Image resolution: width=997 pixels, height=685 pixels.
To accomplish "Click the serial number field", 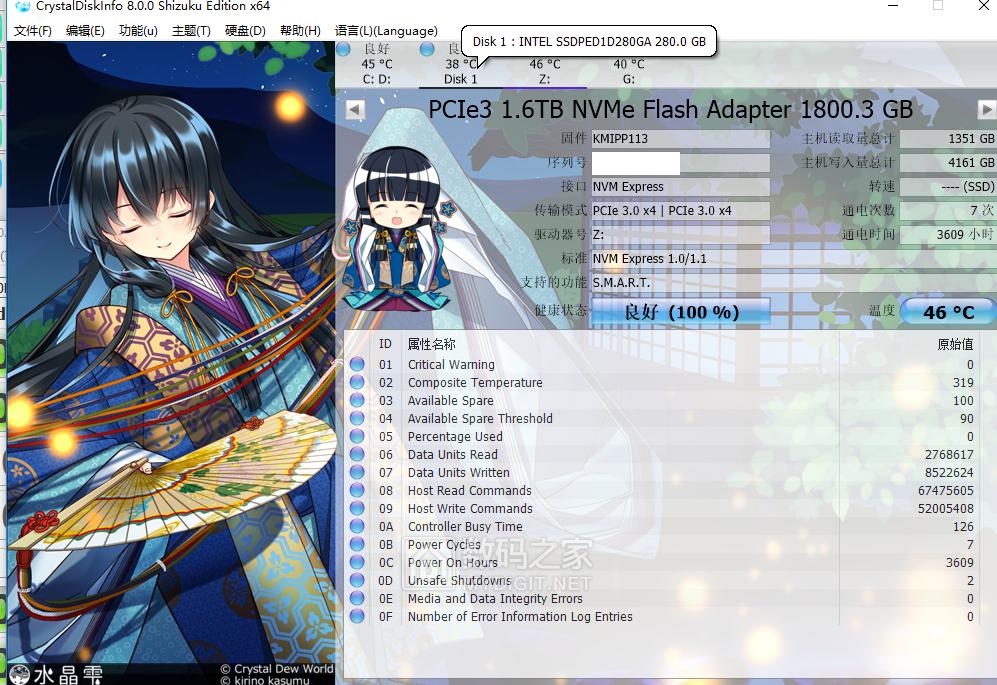I will point(681,163).
